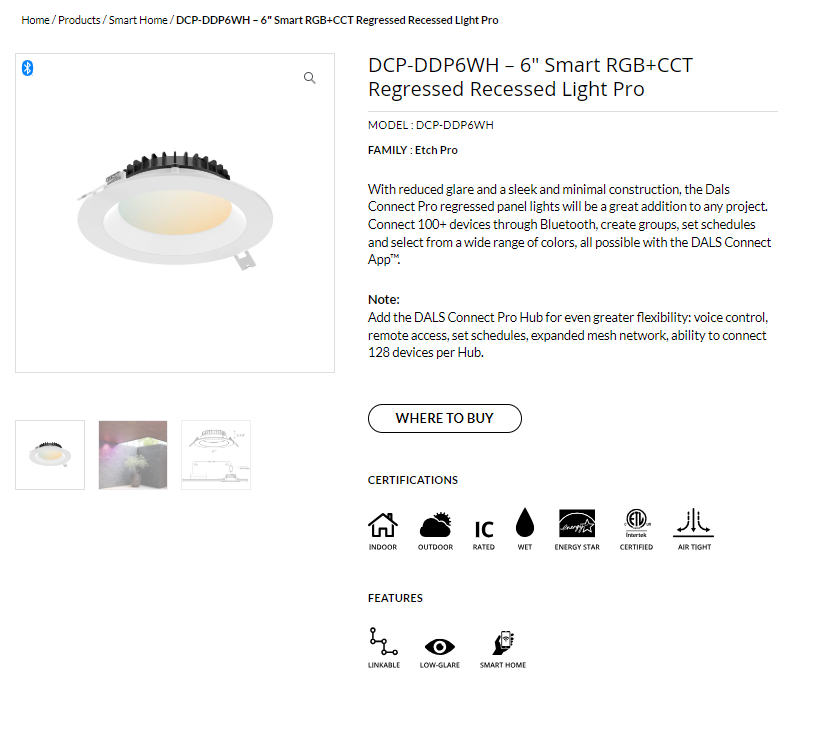The width and height of the screenshot is (823, 742).
Task: Click the Indoor house certification icon
Action: [x=383, y=525]
